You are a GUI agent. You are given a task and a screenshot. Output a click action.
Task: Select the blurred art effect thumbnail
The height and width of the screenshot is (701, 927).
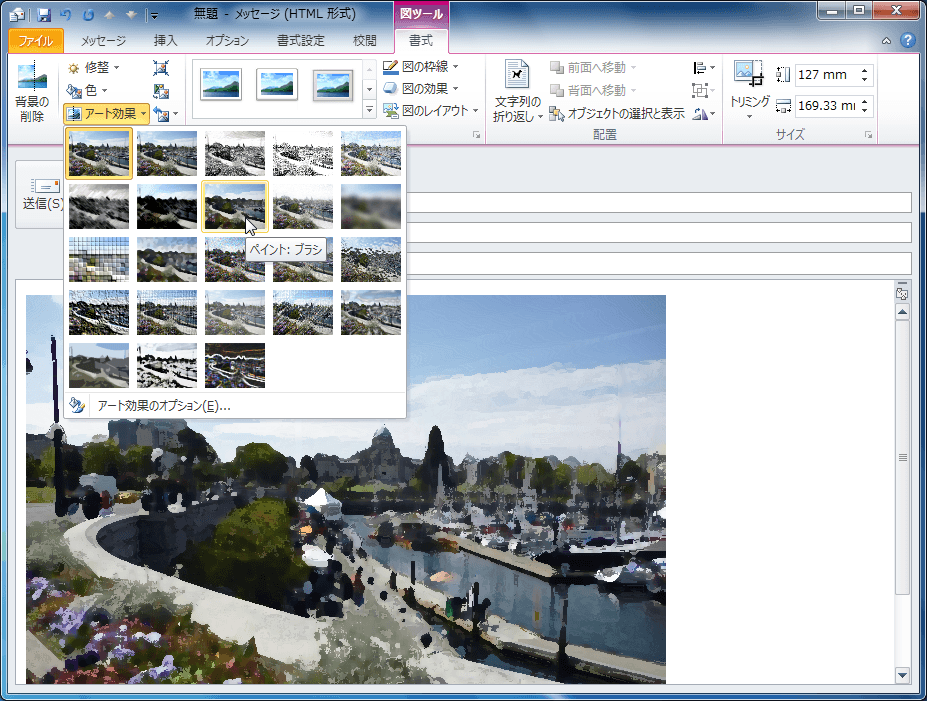pyautogui.click(x=371, y=206)
